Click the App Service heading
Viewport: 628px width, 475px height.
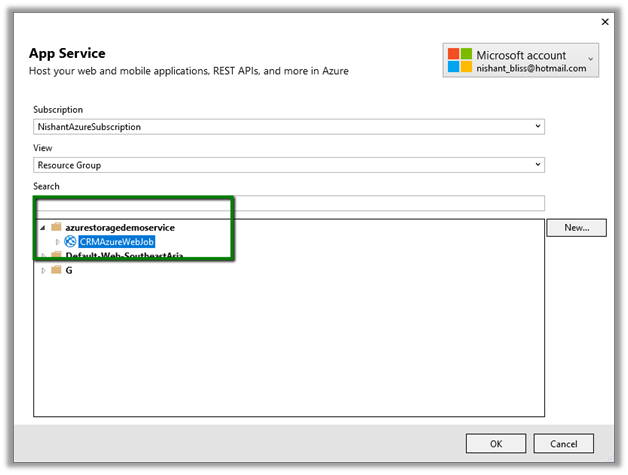[x=67, y=53]
